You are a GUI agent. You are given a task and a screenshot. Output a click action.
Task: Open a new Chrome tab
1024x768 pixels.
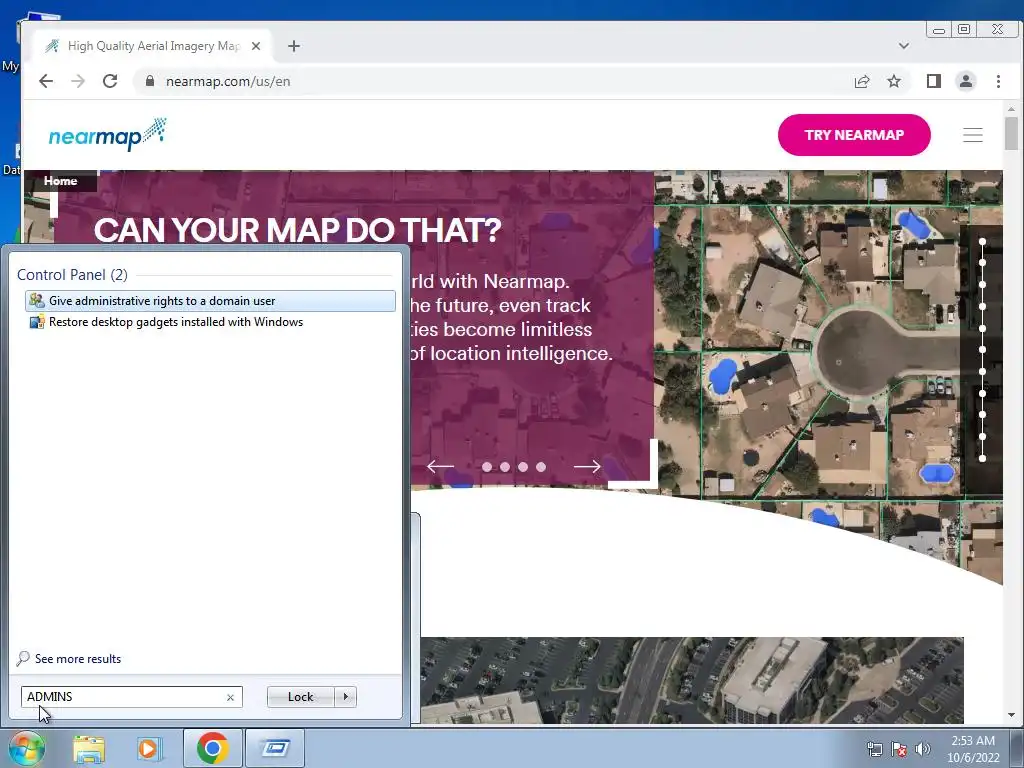[294, 46]
